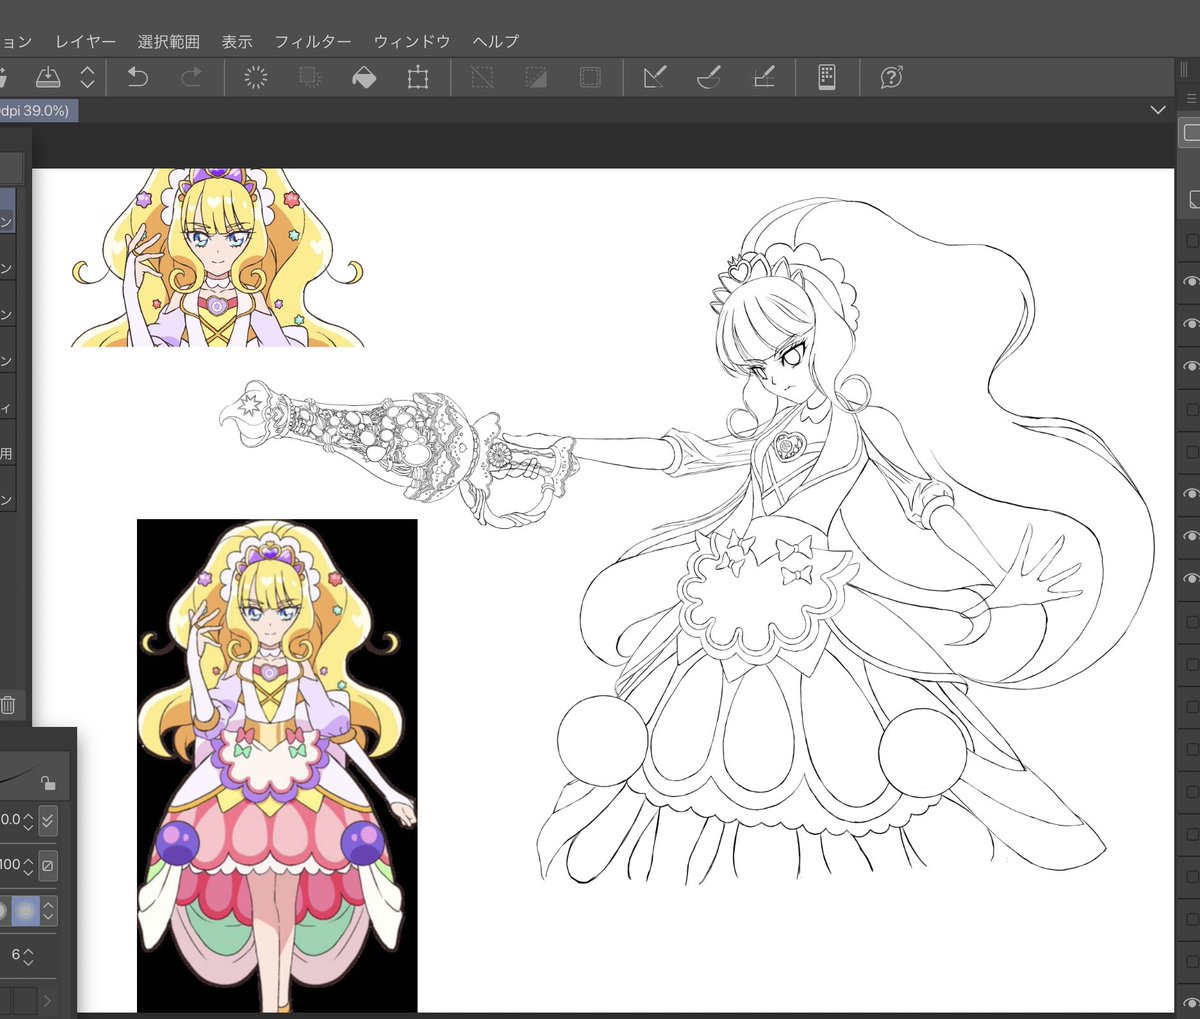Open the レイヤー menu
Screen dimensions: 1200x1019
coord(85,41)
